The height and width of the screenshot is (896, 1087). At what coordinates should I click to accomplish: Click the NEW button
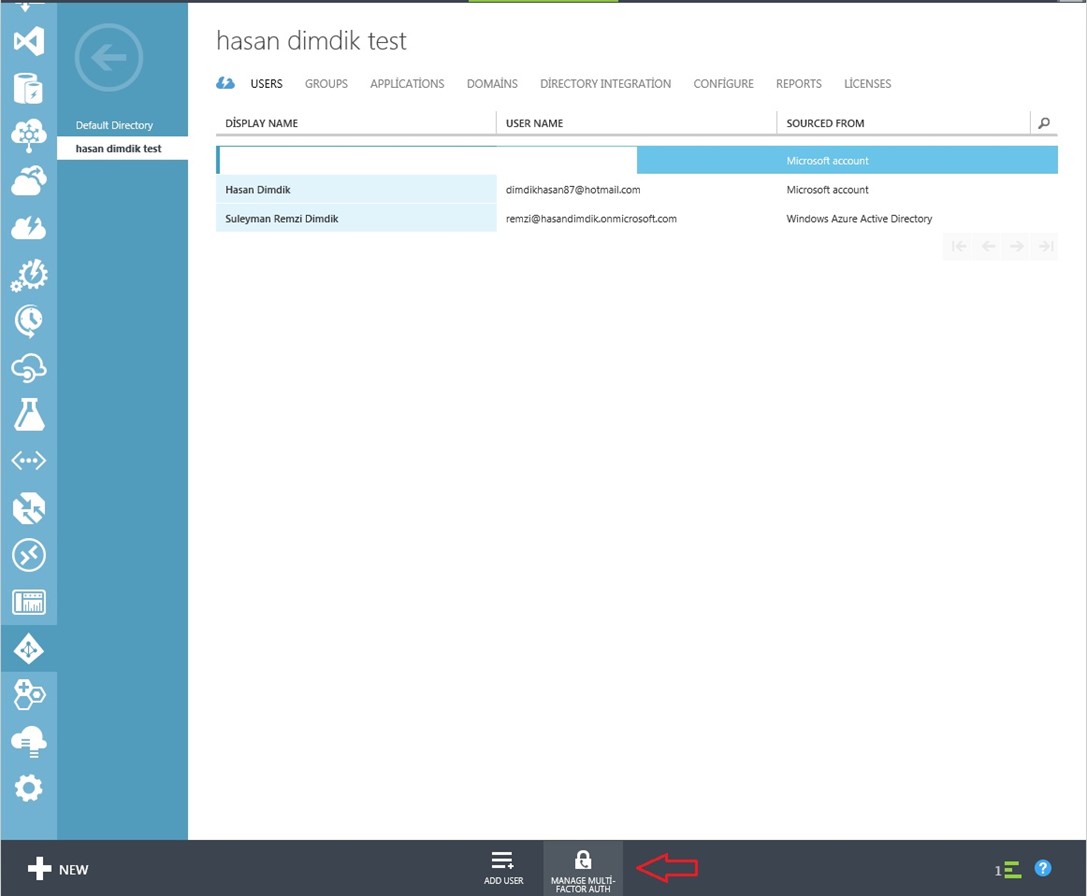tap(58, 869)
